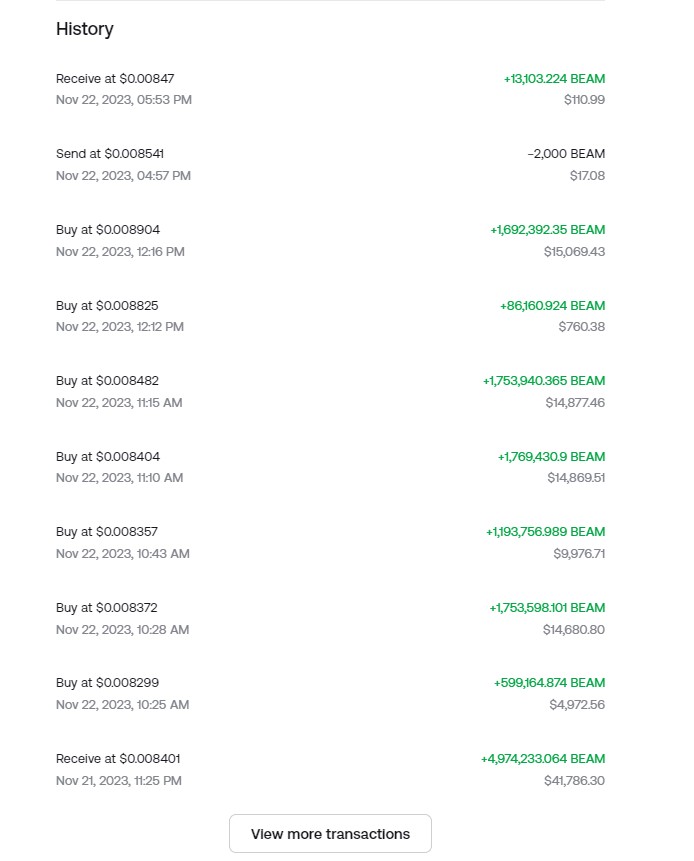Screen dimensions: 694x861
Task: Click the Buy at $0.008372 entry
Action: (x=107, y=608)
